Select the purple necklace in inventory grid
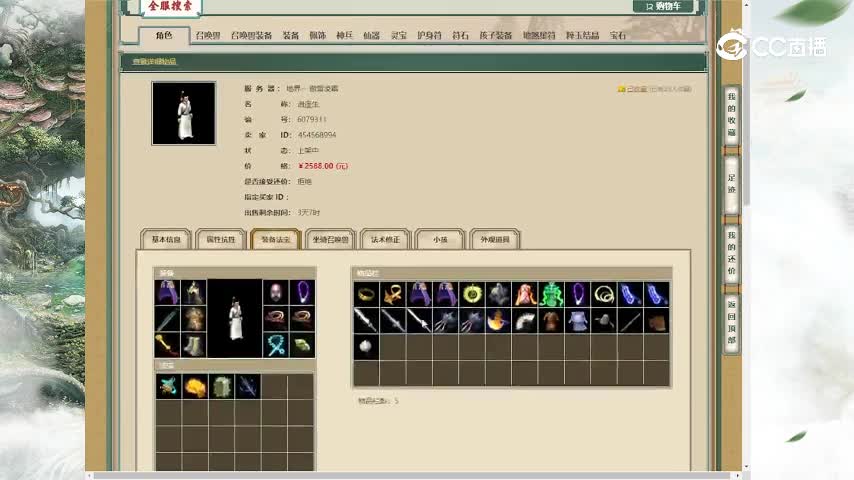Image resolution: width=854 pixels, height=480 pixels. 578,295
